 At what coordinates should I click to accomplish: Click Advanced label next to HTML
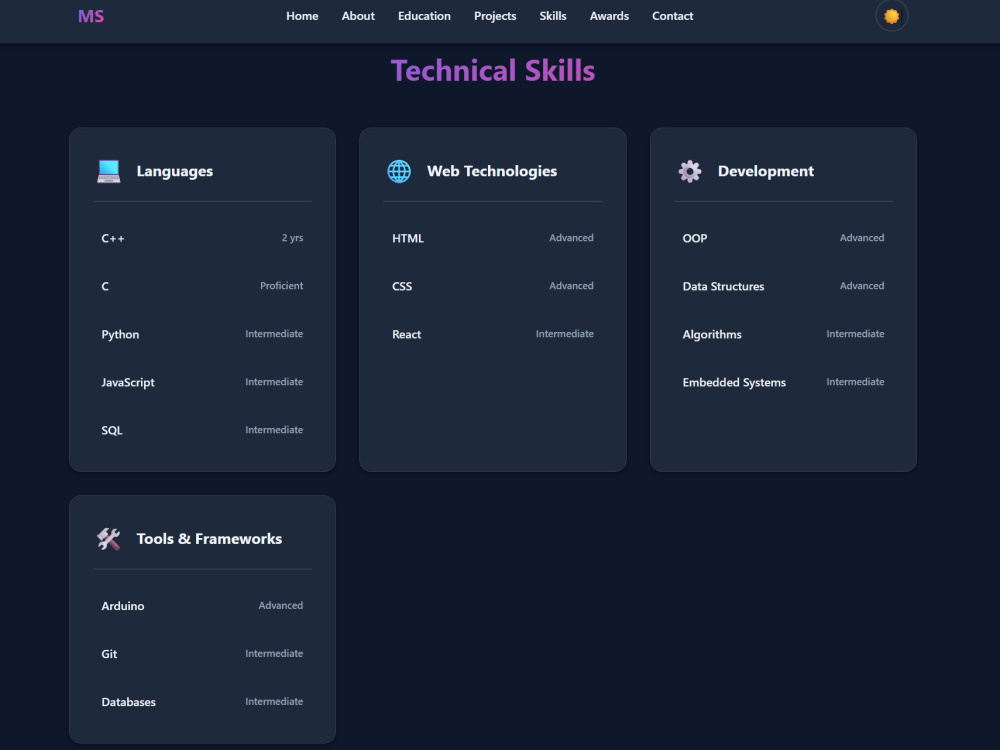(571, 238)
